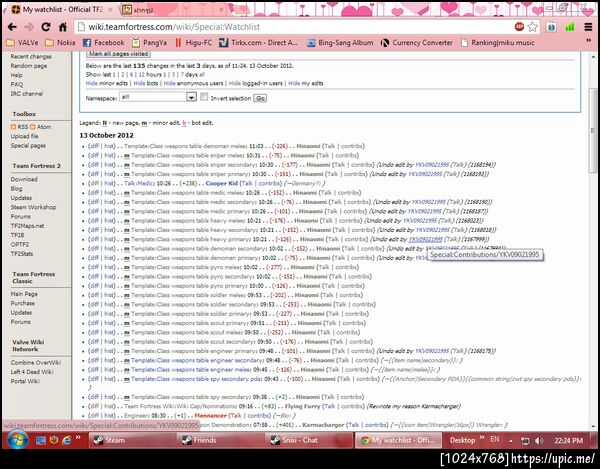This screenshot has height=469, width=600.
Task: Open the Tirkx.com bookmark
Action: click(x=258, y=42)
